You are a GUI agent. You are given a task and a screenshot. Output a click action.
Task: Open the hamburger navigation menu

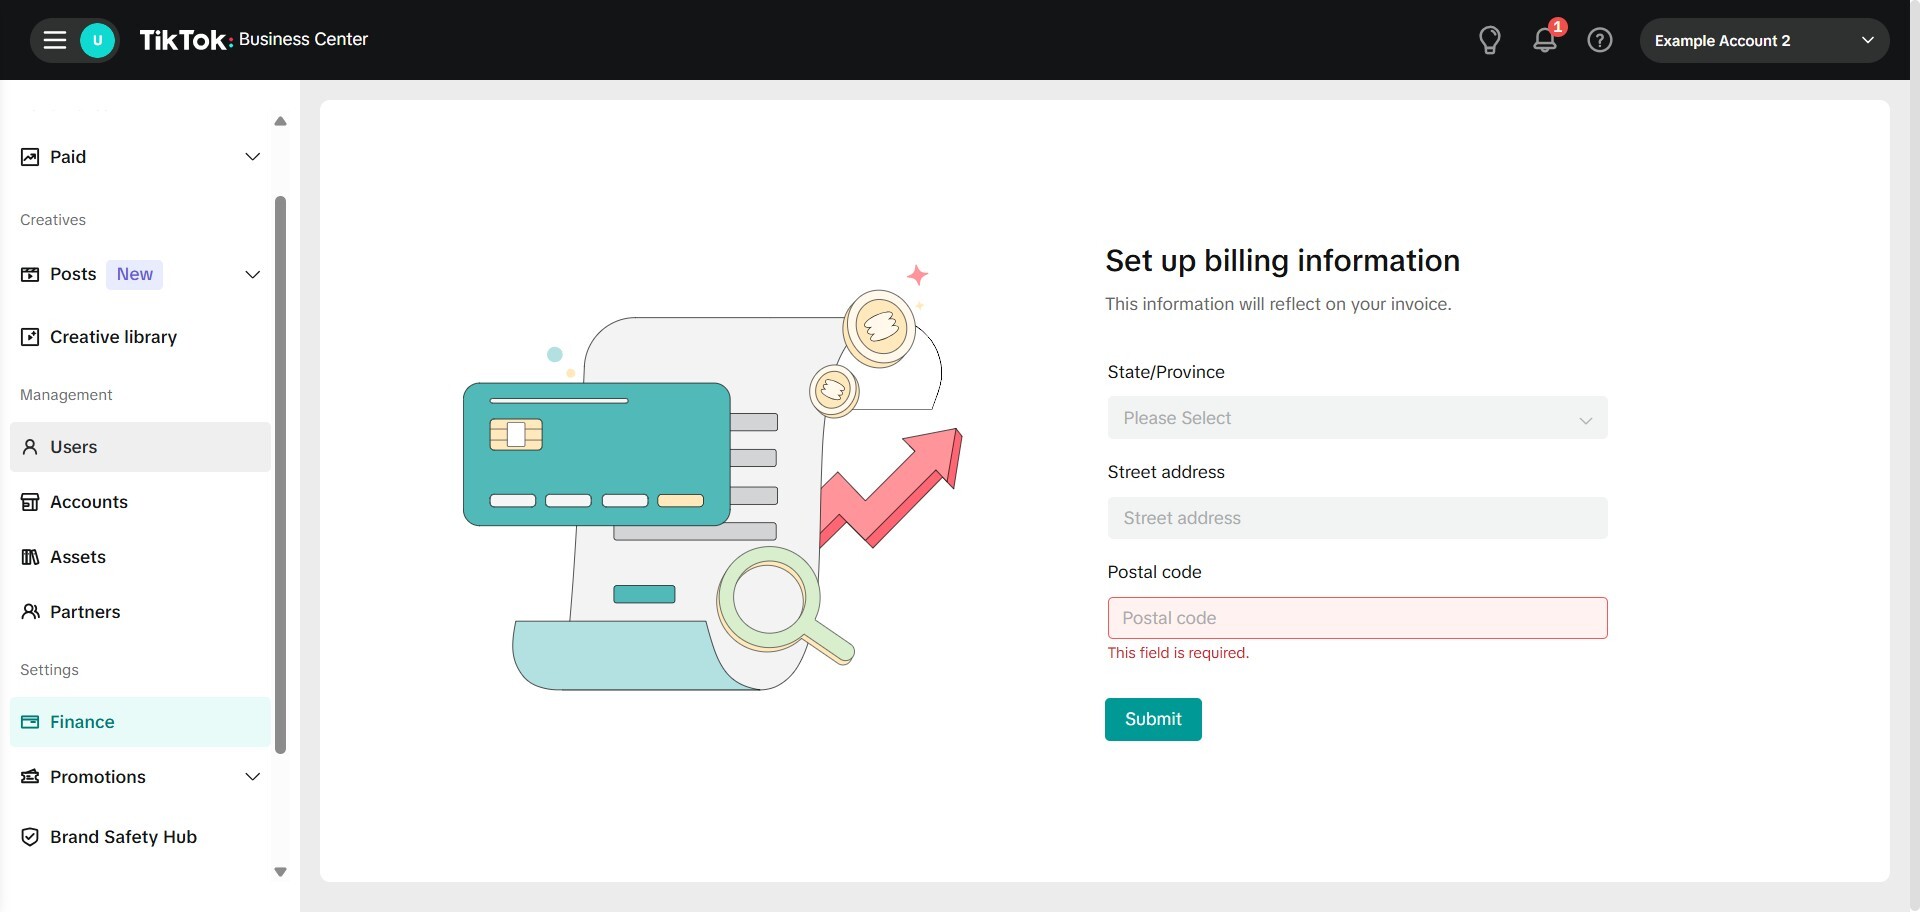pyautogui.click(x=55, y=40)
